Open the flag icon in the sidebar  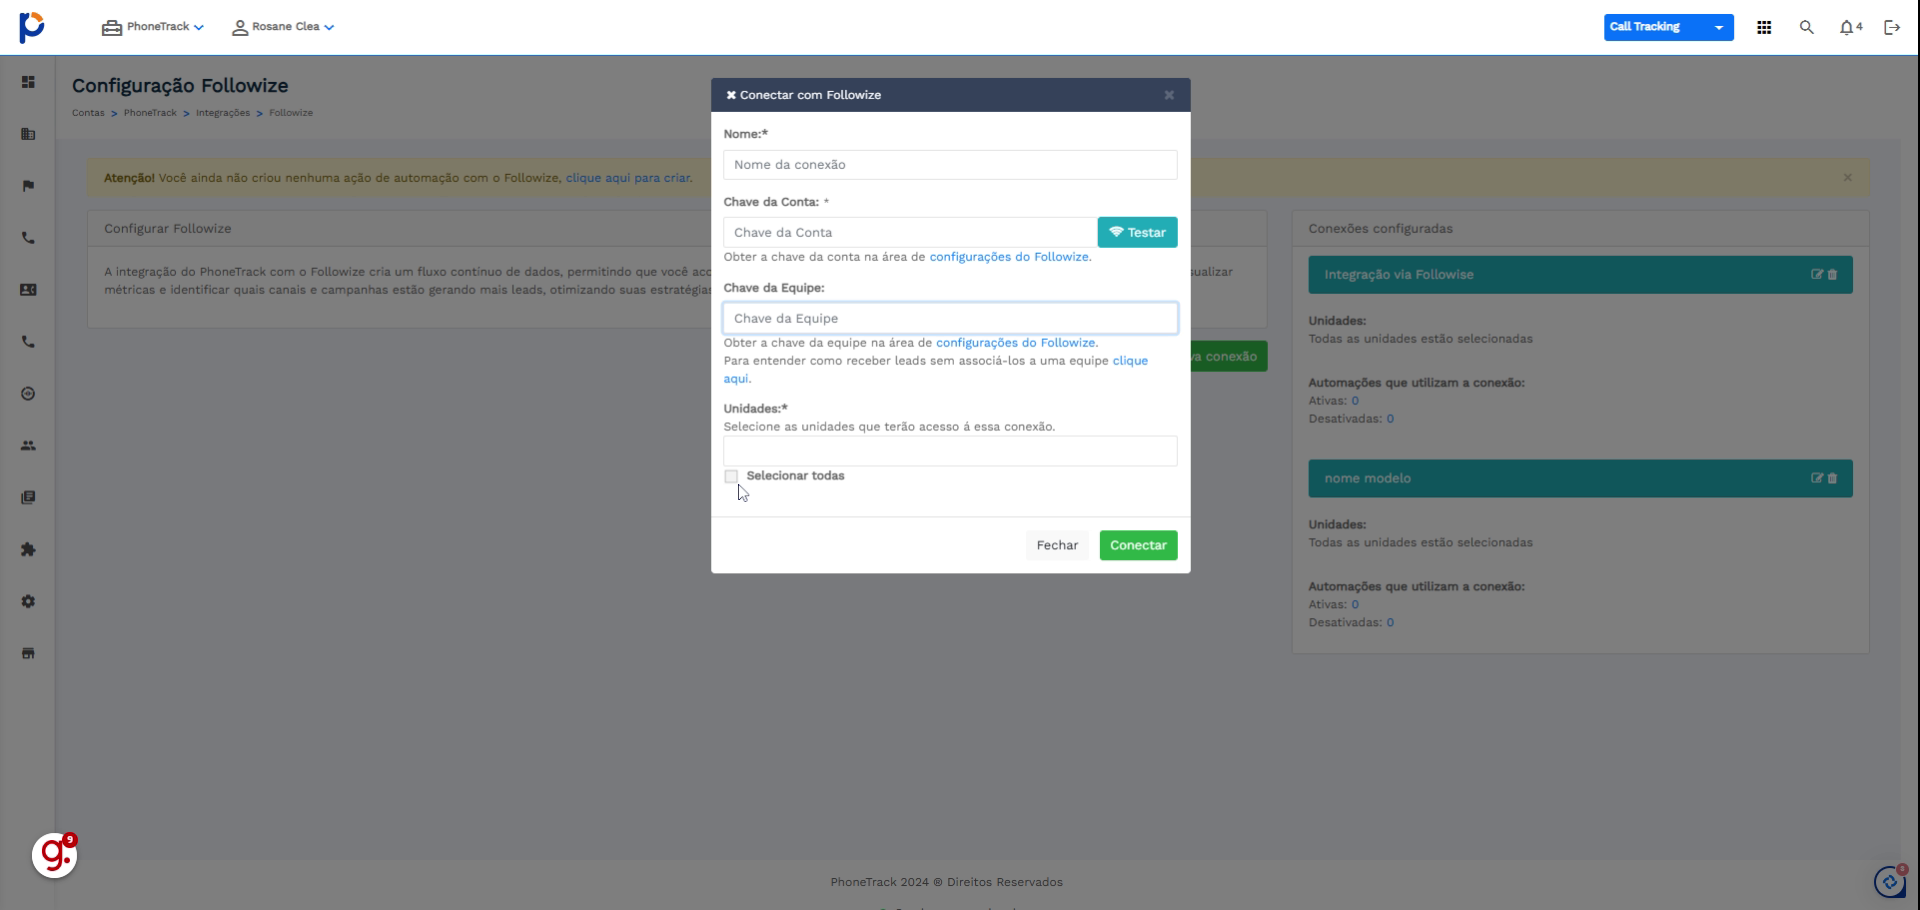(x=28, y=186)
